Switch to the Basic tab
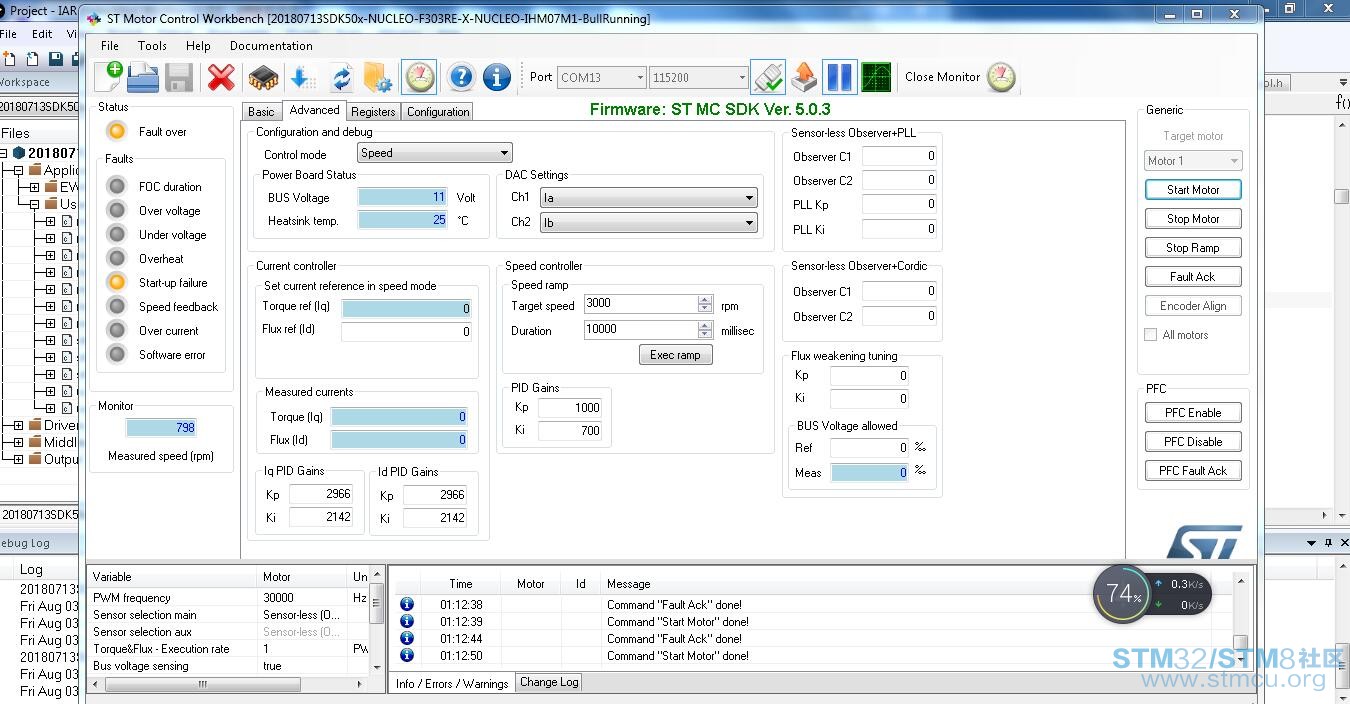The width and height of the screenshot is (1350, 704). [261, 112]
